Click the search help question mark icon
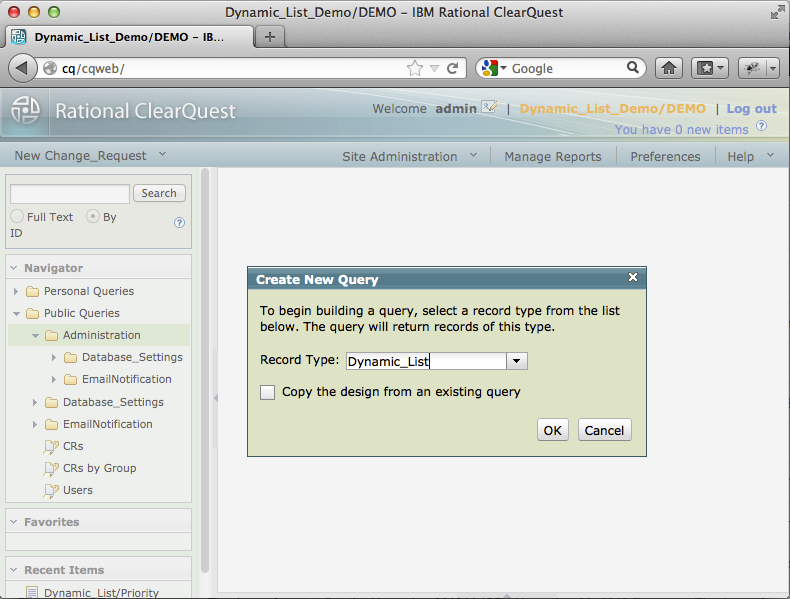The image size is (790, 599). coord(179,223)
